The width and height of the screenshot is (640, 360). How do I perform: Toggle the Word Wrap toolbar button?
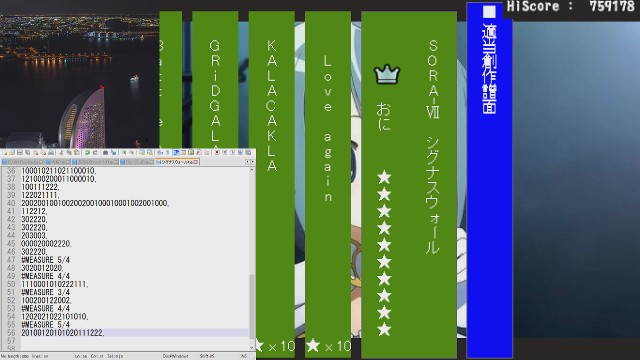(x=160, y=153)
